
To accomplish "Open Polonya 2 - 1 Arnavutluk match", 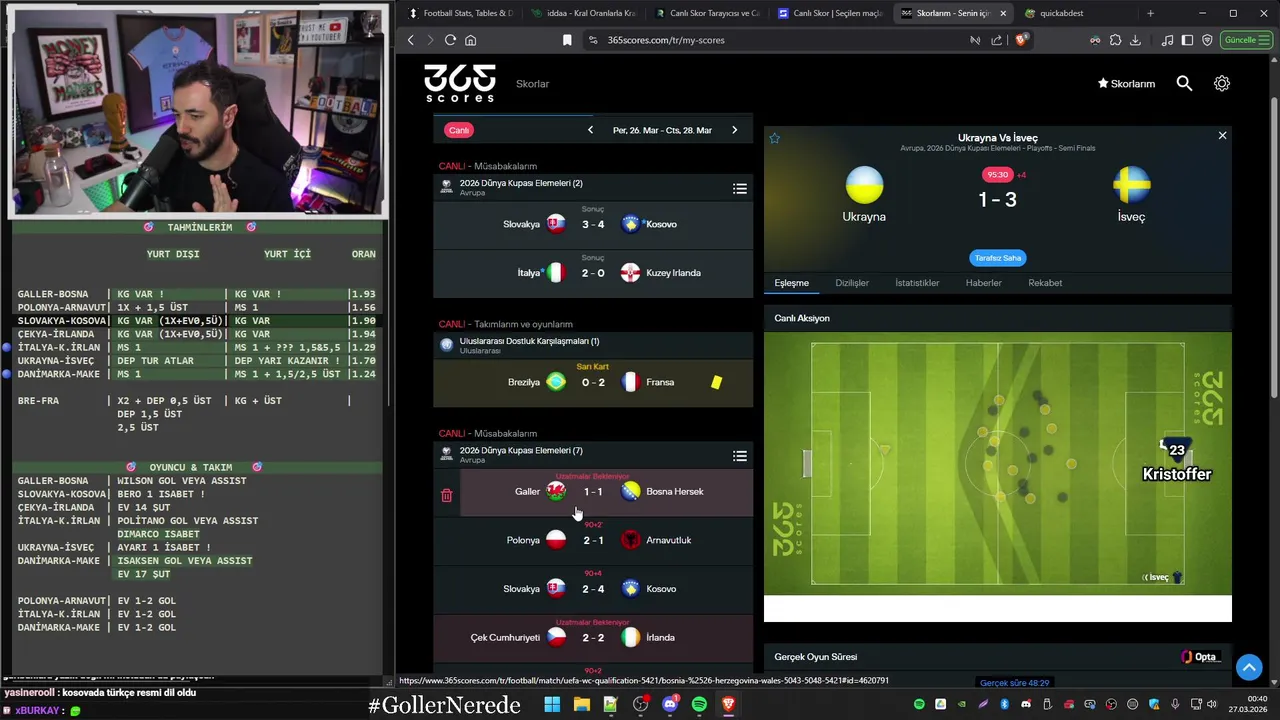I will pos(593,540).
